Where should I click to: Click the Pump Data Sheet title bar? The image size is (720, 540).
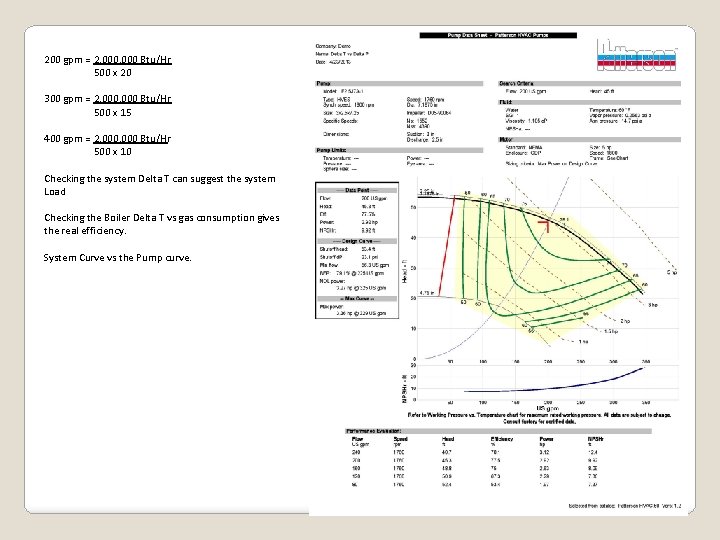[498, 35]
